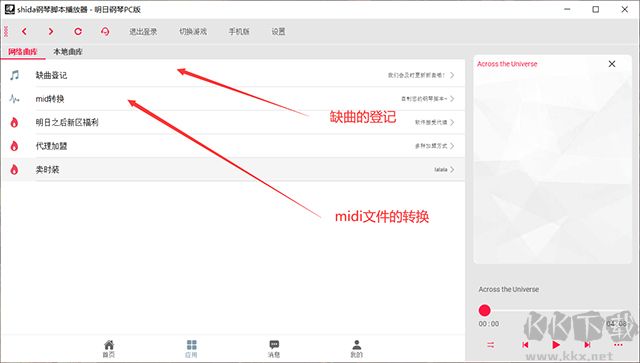Click the 软件接受代理 subtitle text
The width and height of the screenshot is (640, 363).
tap(431, 122)
